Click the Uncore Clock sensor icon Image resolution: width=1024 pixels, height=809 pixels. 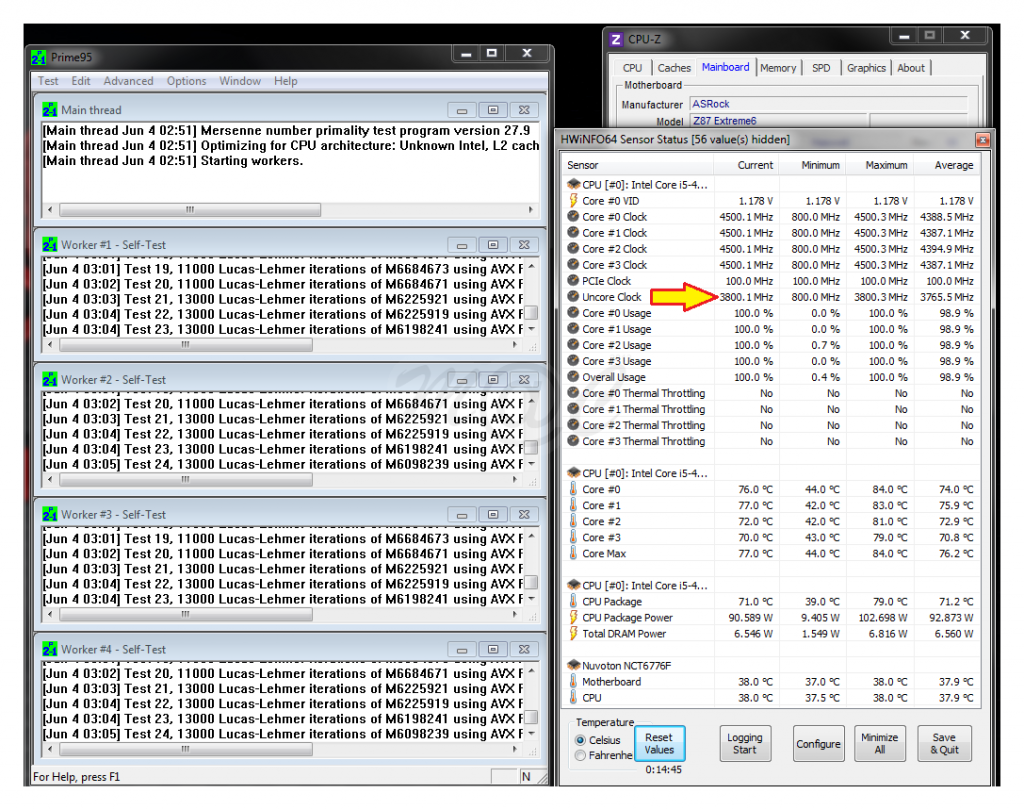(573, 297)
